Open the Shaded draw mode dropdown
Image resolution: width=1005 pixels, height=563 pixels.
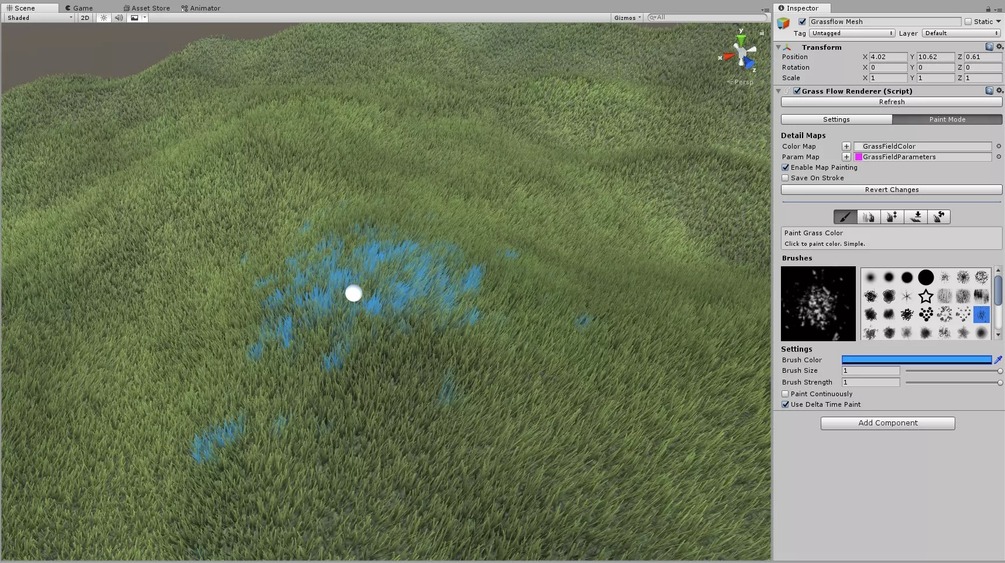[x=40, y=18]
